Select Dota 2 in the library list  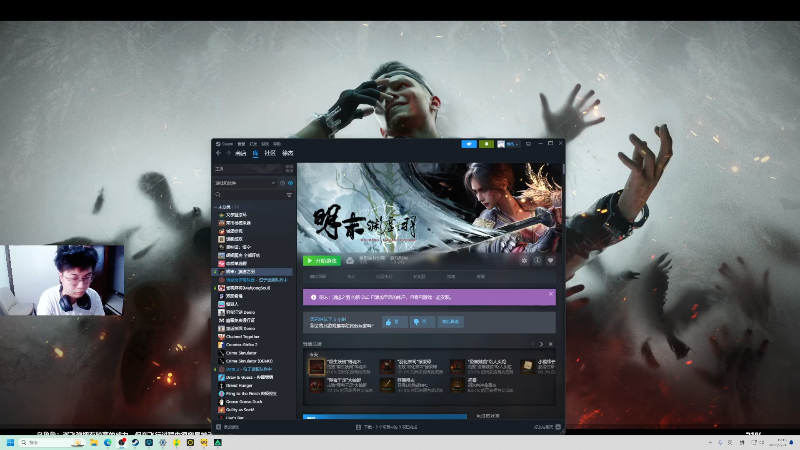coord(248,369)
